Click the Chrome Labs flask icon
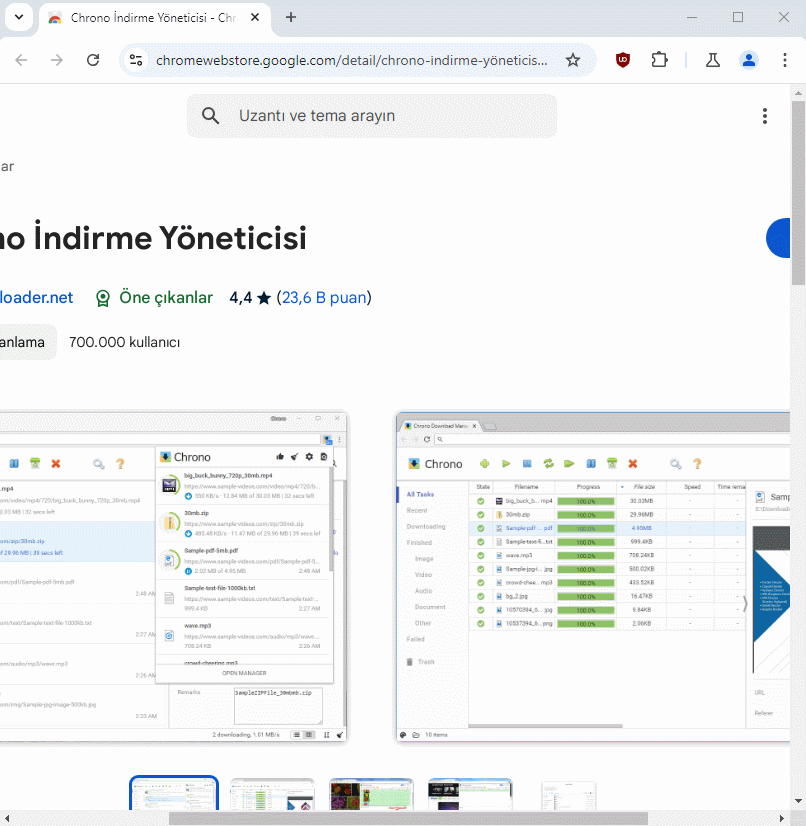 [713, 60]
